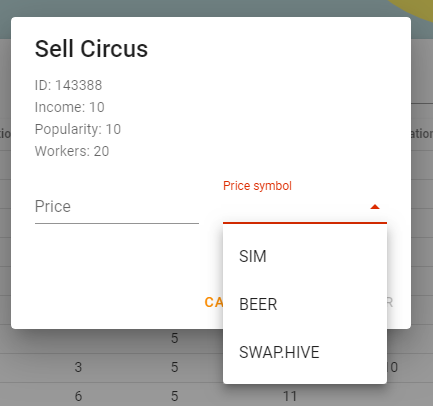Click the Popularity: 10 text
Image resolution: width=433 pixels, height=406 pixels.
pos(78,129)
